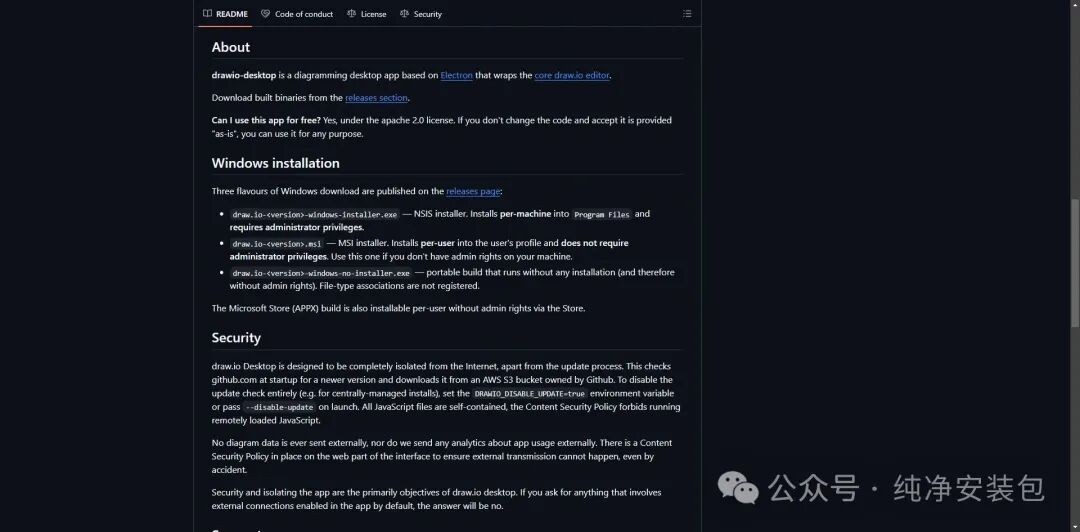Open the releases page link

coord(473,191)
